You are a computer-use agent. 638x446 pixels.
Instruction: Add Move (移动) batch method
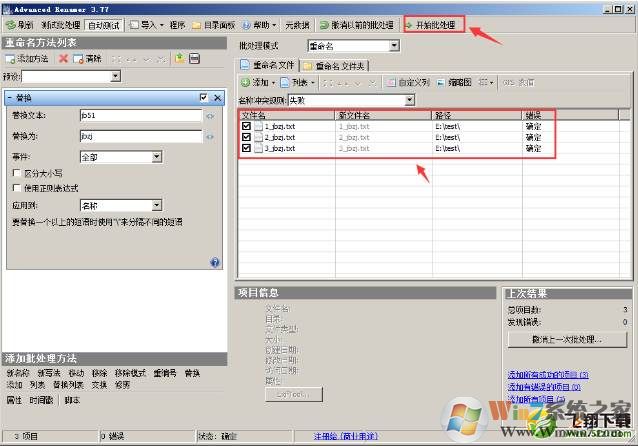coord(76,373)
